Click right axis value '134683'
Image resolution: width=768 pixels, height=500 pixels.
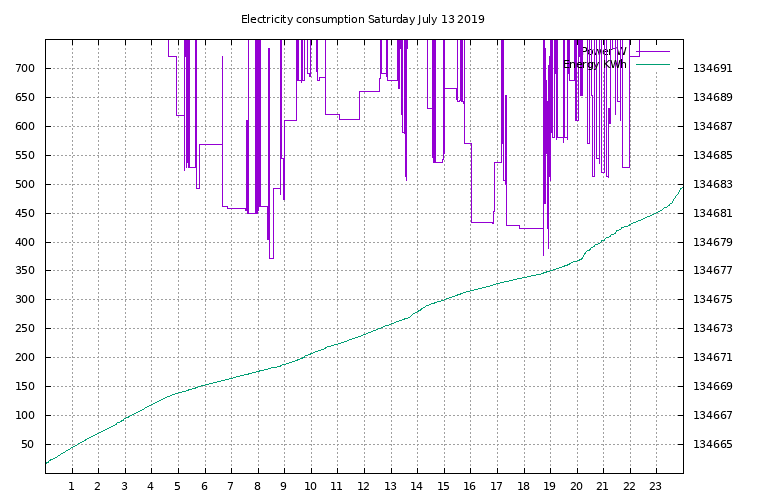point(713,184)
